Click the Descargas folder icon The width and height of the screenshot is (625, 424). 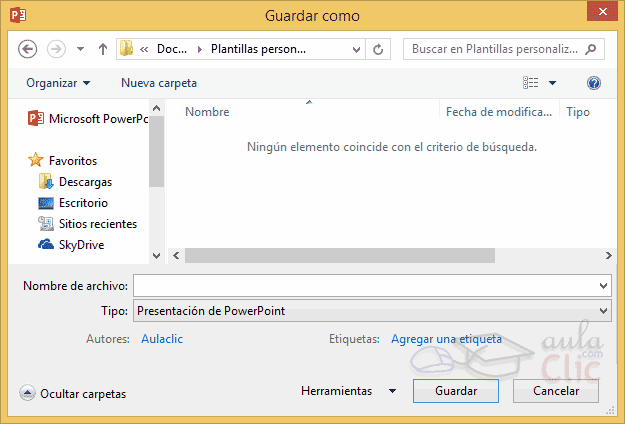46,181
